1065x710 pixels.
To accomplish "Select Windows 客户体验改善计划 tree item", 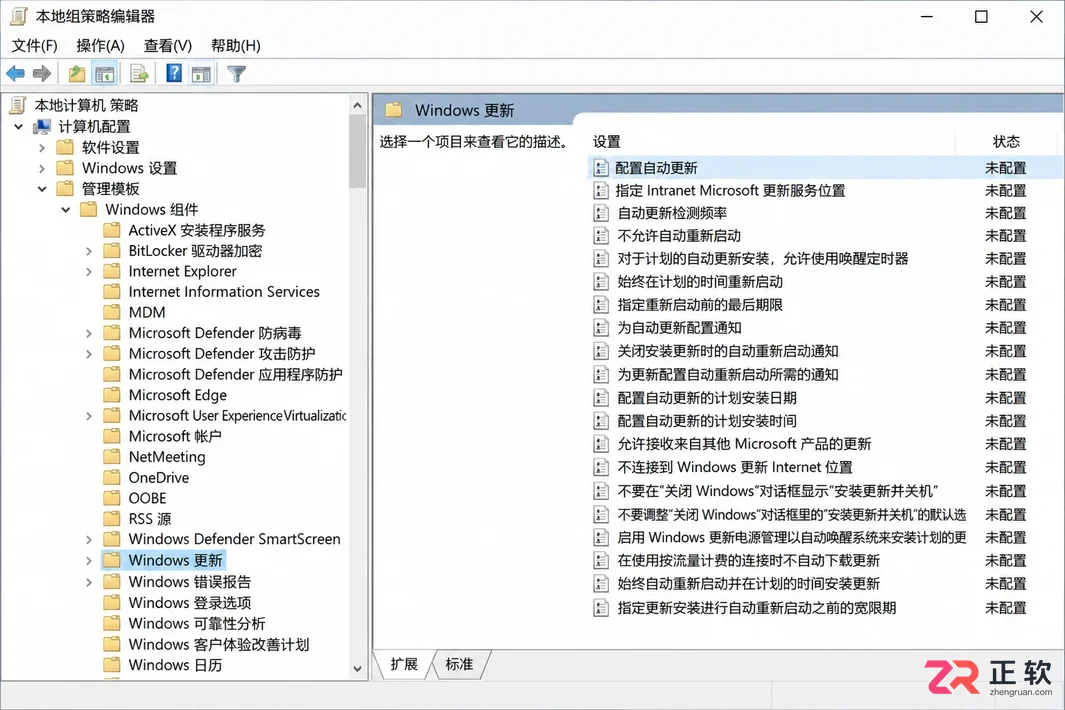I will 219,644.
